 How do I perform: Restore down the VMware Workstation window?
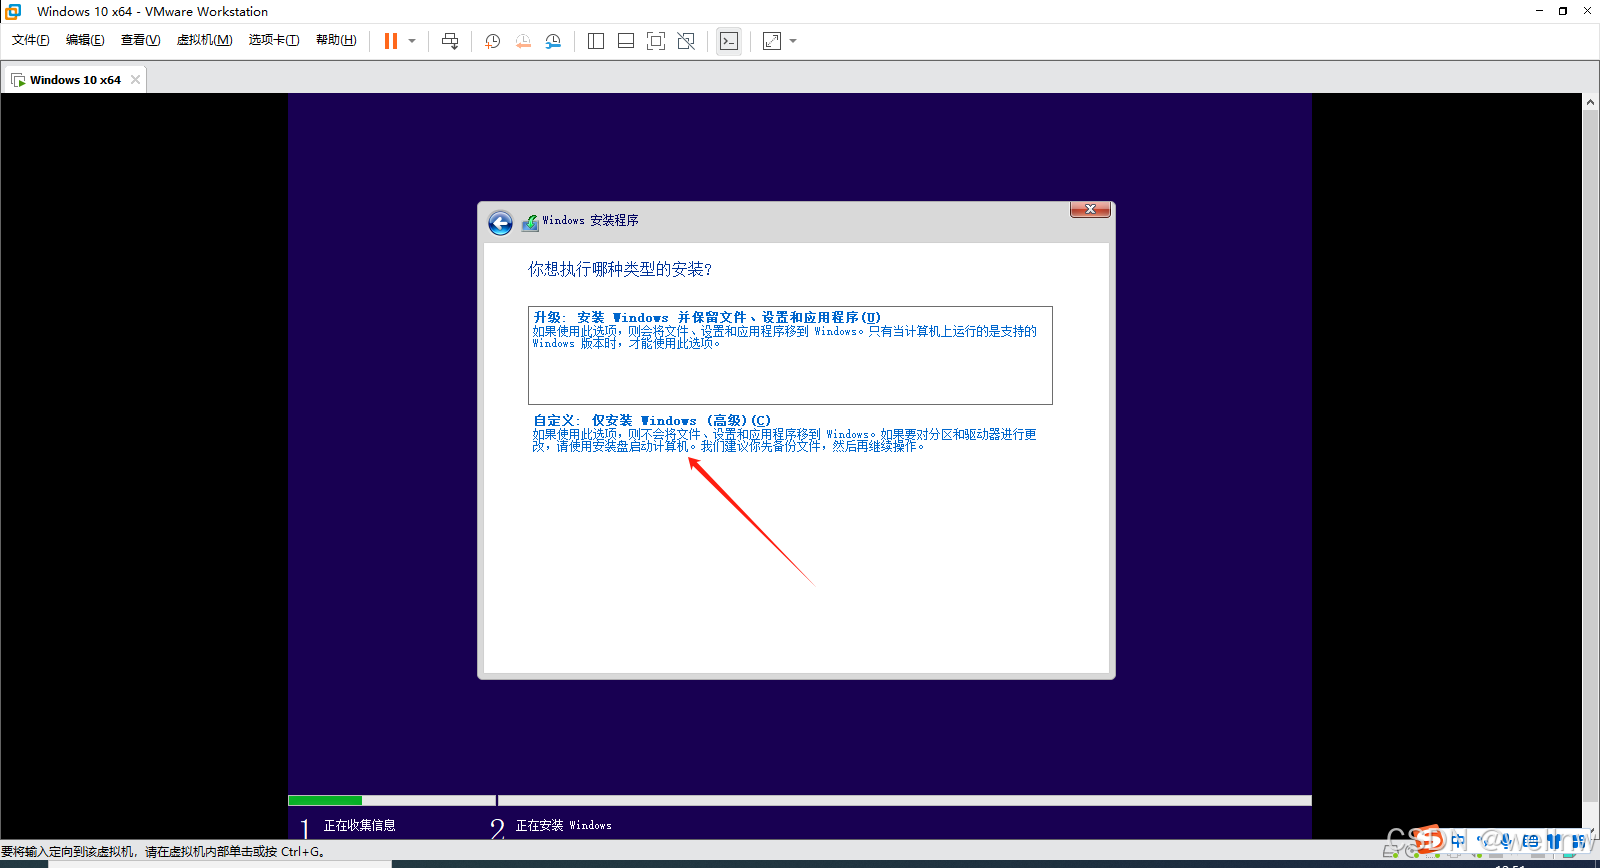[x=1563, y=11]
